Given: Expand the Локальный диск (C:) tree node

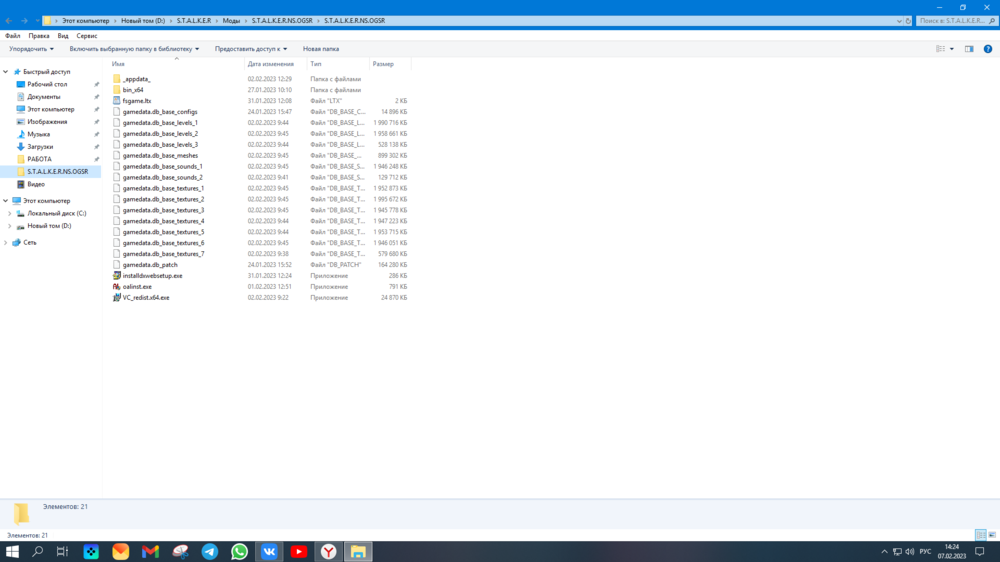Looking at the screenshot, I should (10, 214).
